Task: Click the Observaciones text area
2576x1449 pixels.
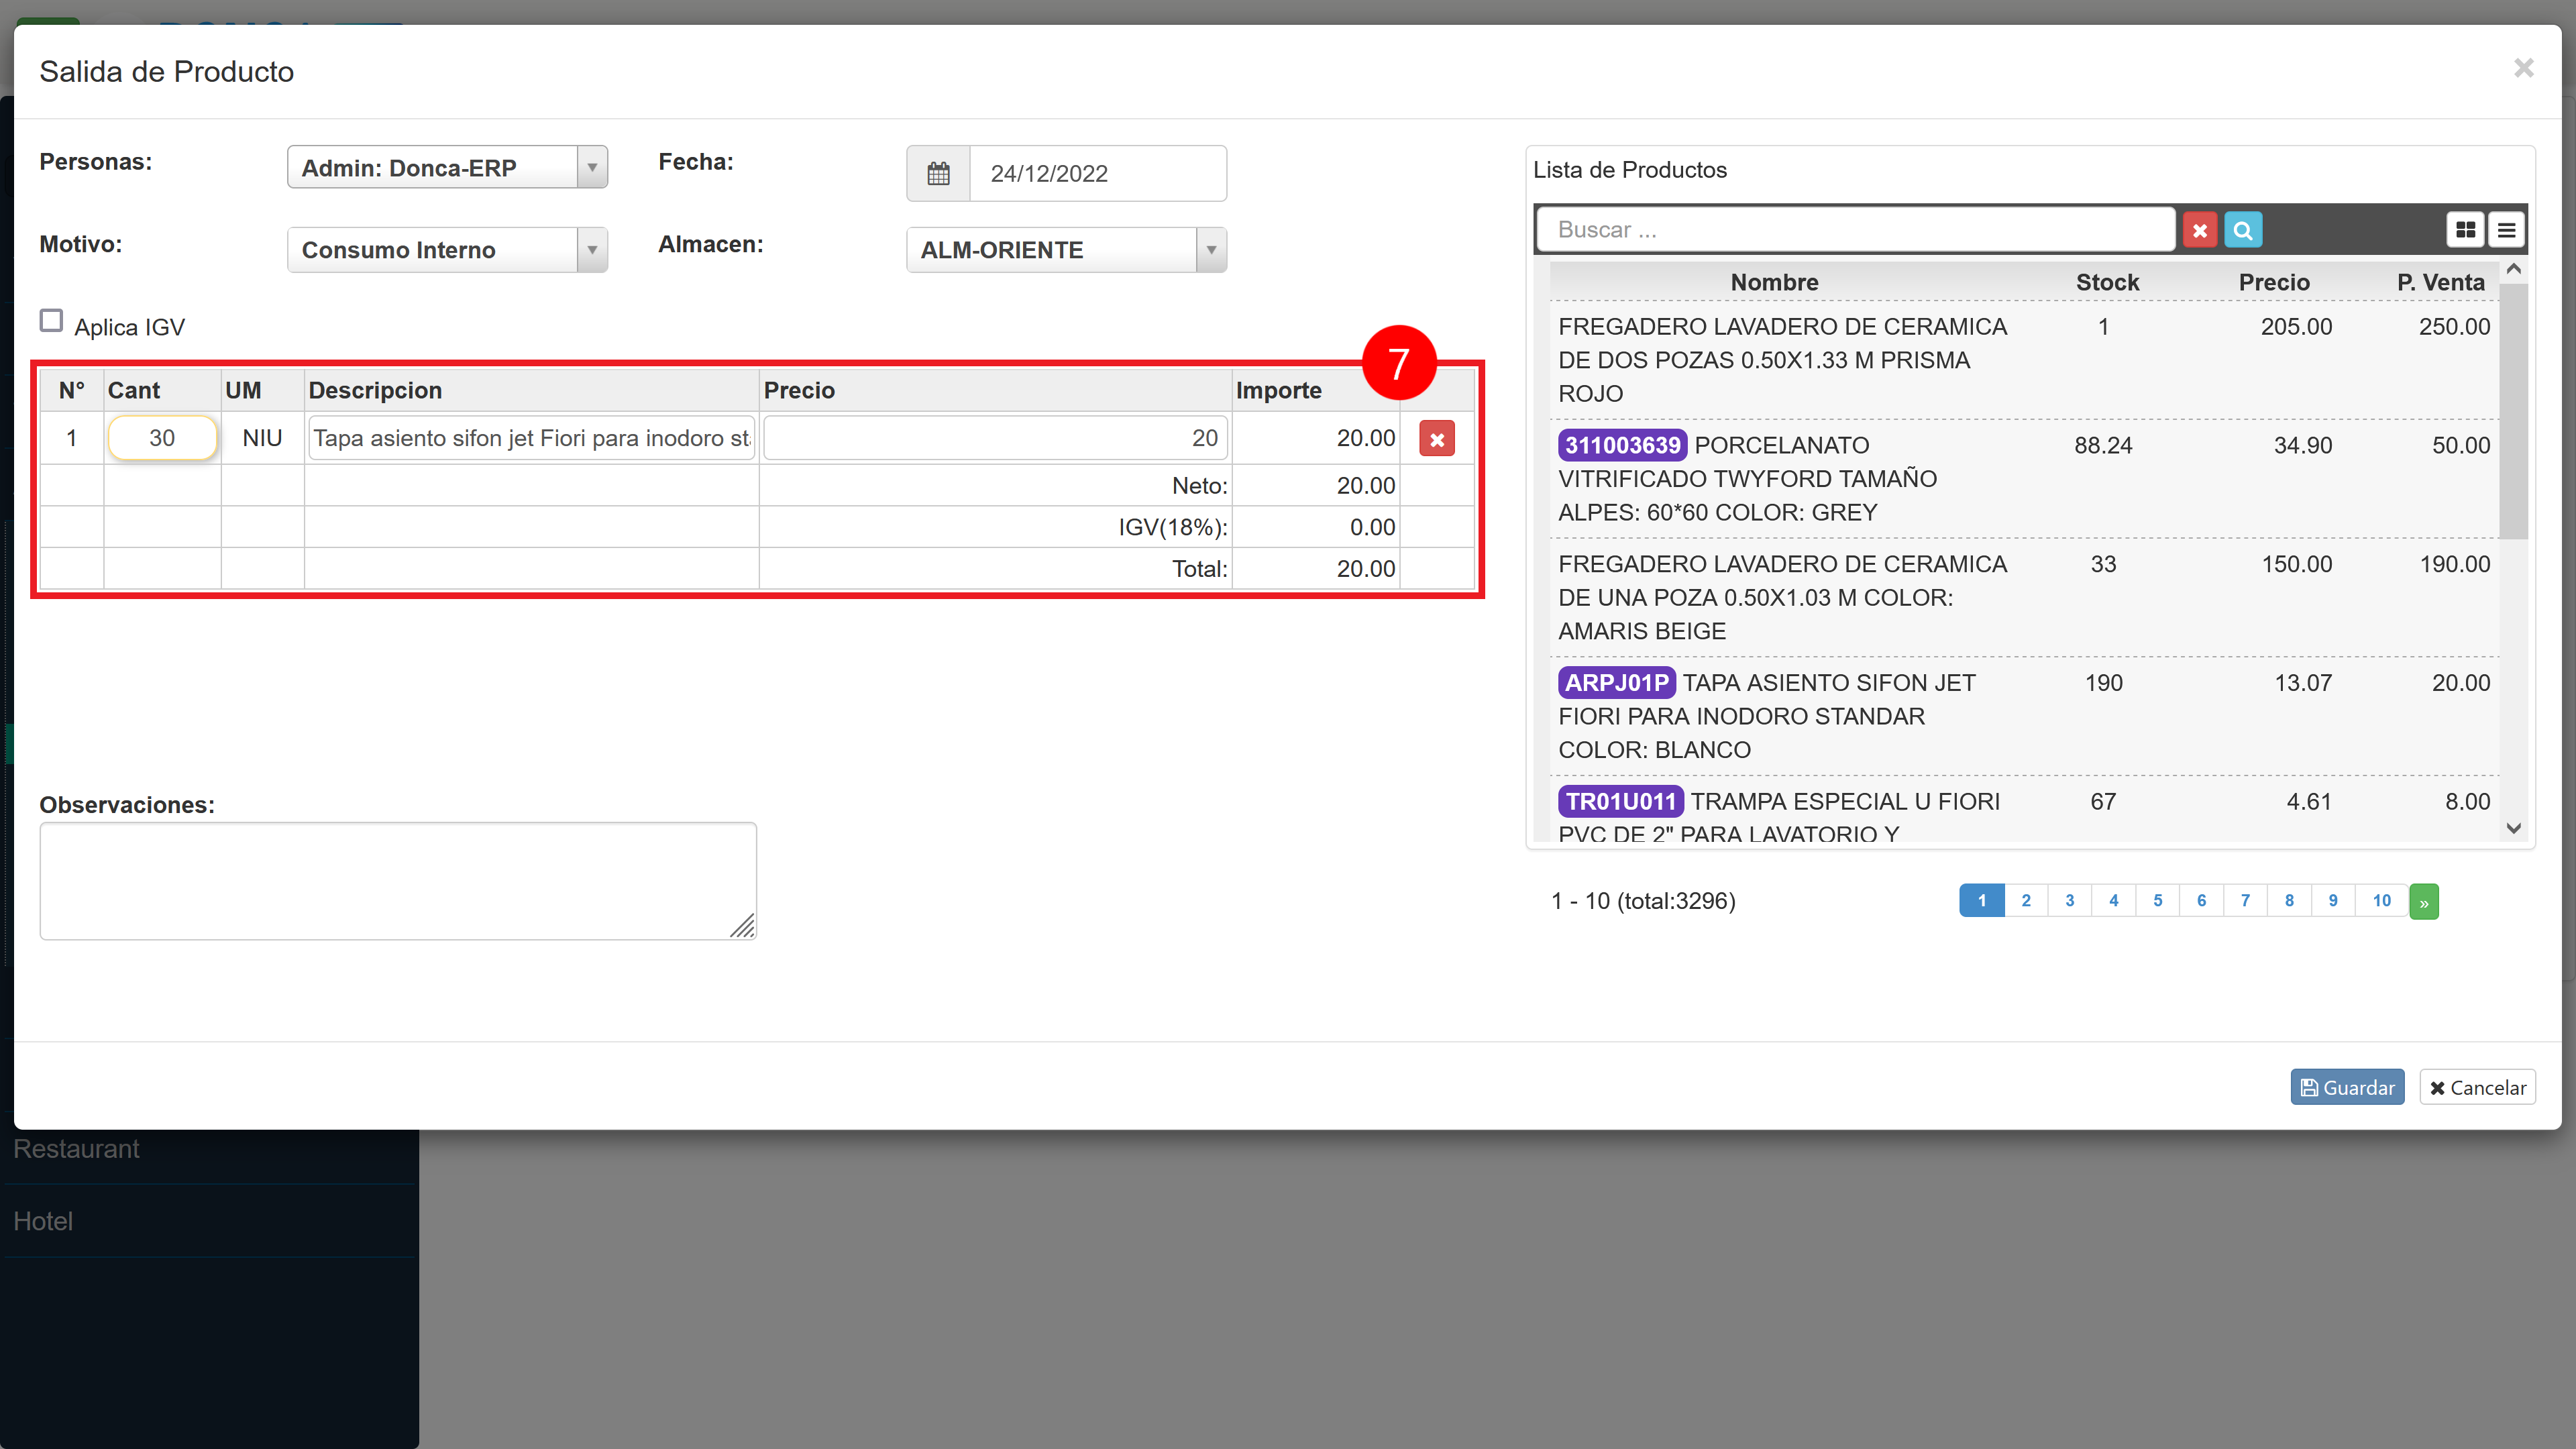Action: pos(398,881)
